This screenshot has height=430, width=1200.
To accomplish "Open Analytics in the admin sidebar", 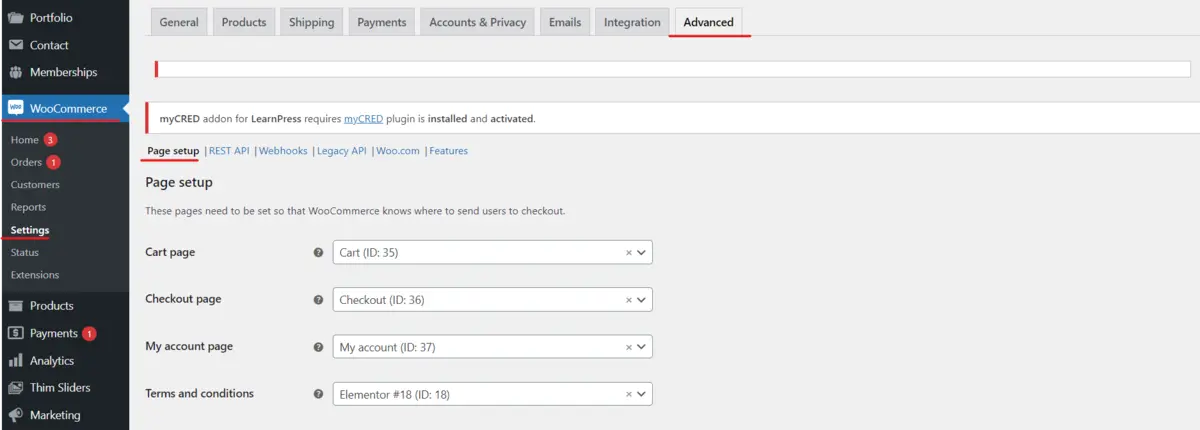I will [52, 361].
